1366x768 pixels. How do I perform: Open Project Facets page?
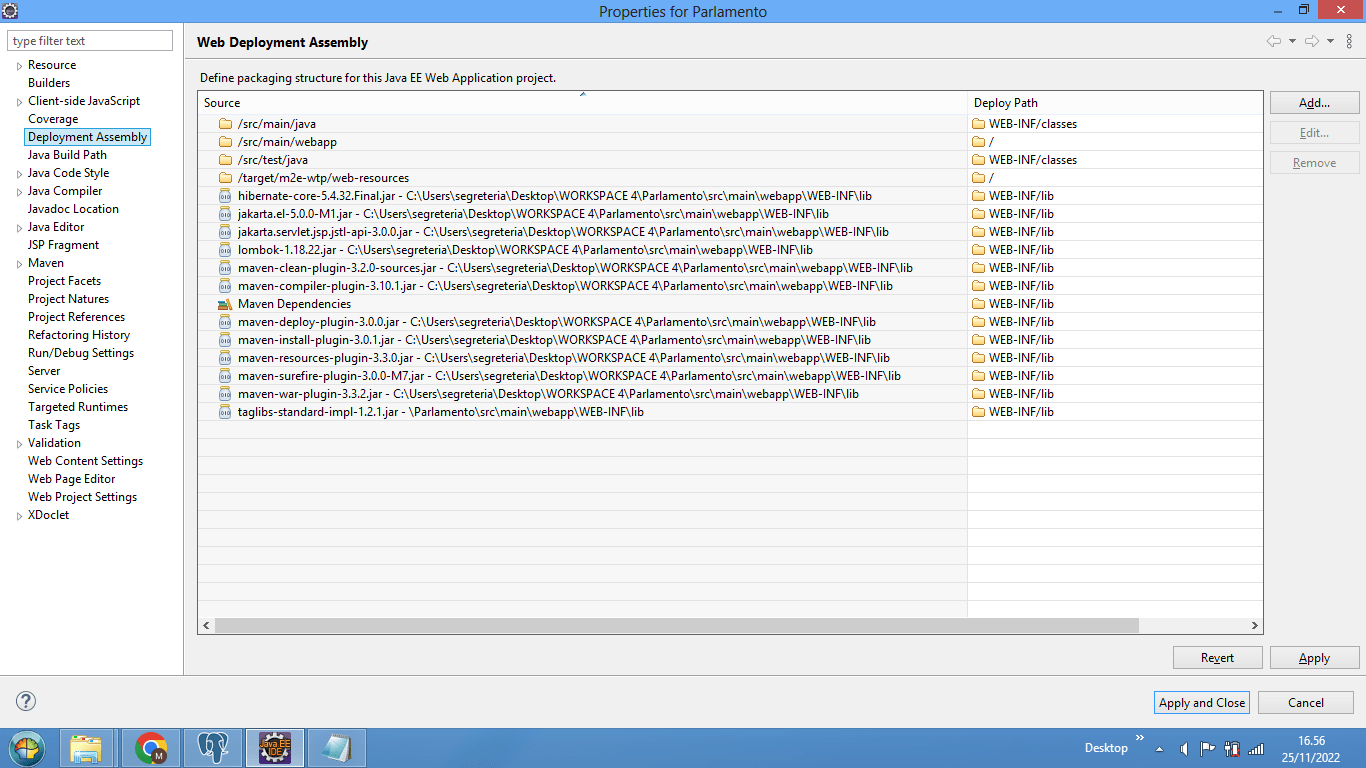click(64, 281)
